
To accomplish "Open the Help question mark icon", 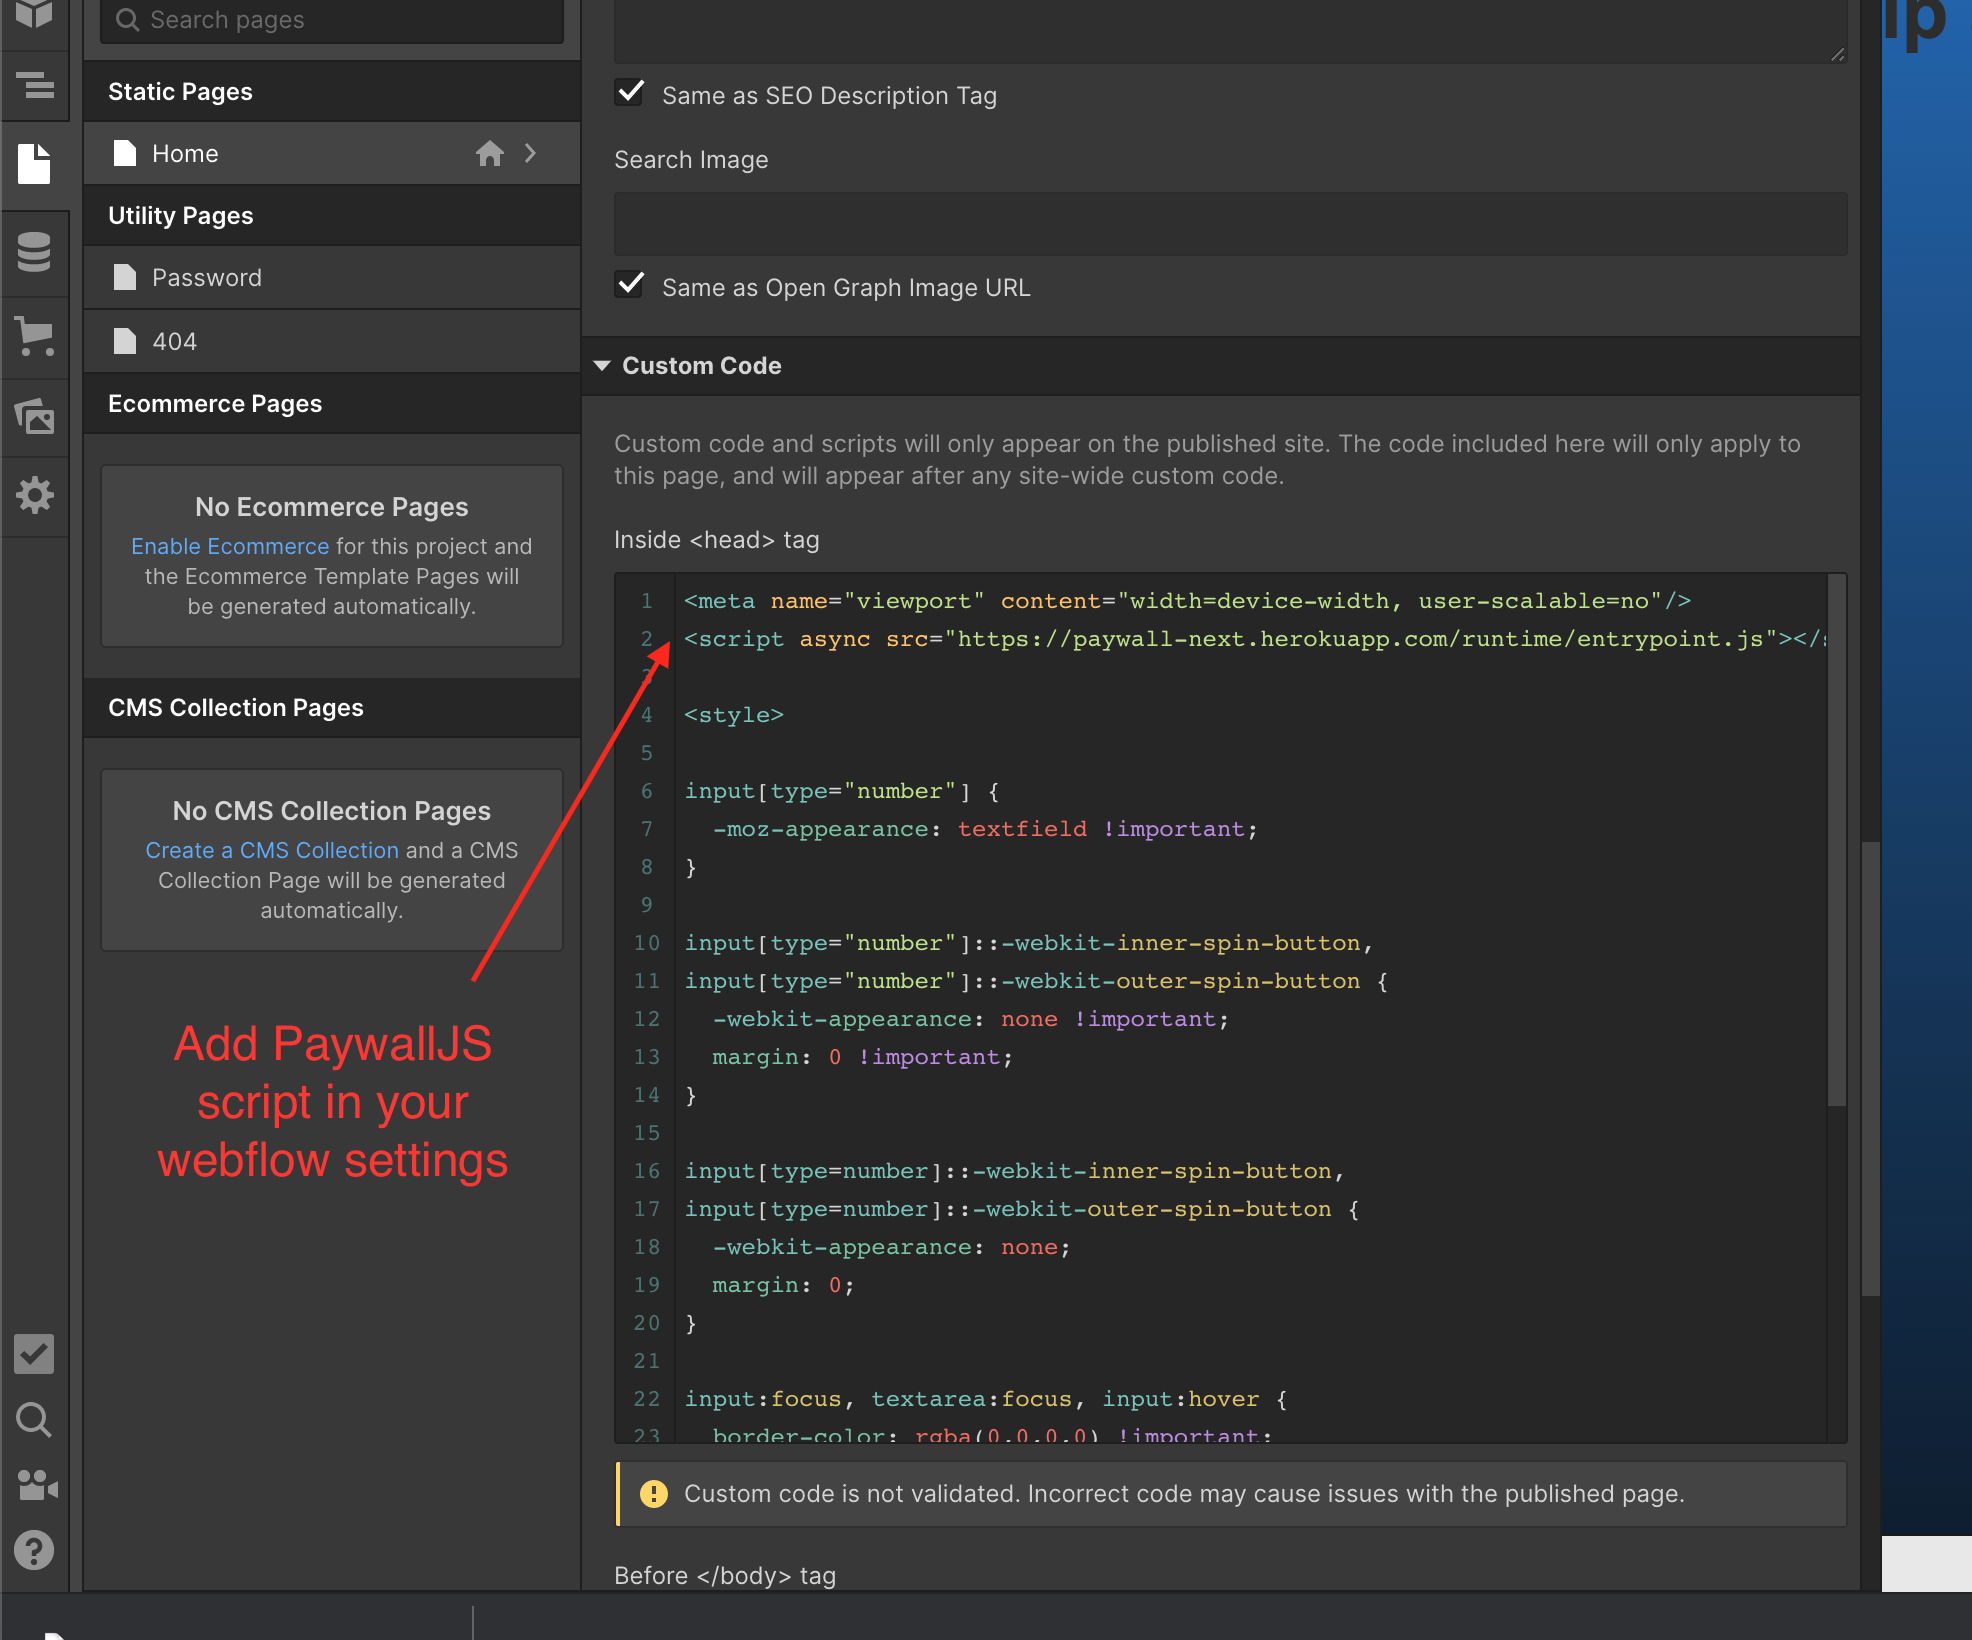I will (x=35, y=1550).
